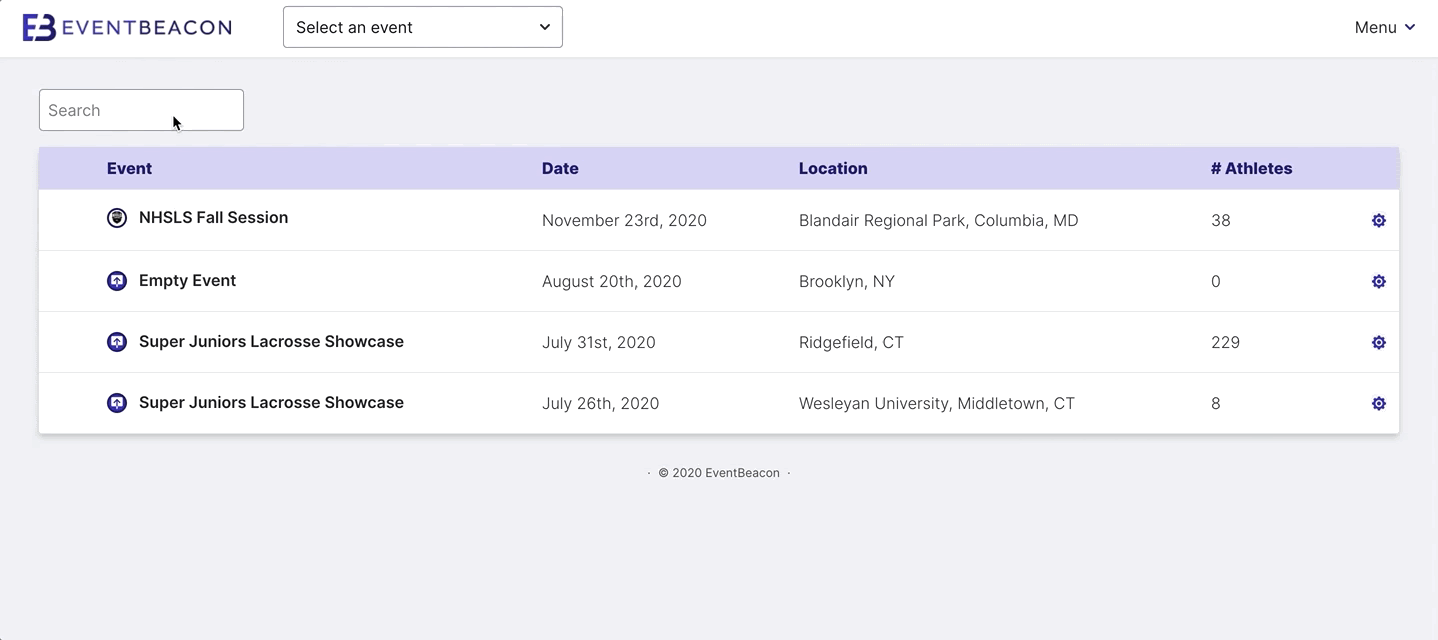Image resolution: width=1438 pixels, height=640 pixels.
Task: Open gear settings for July 26th Showcase
Action: click(x=1379, y=403)
